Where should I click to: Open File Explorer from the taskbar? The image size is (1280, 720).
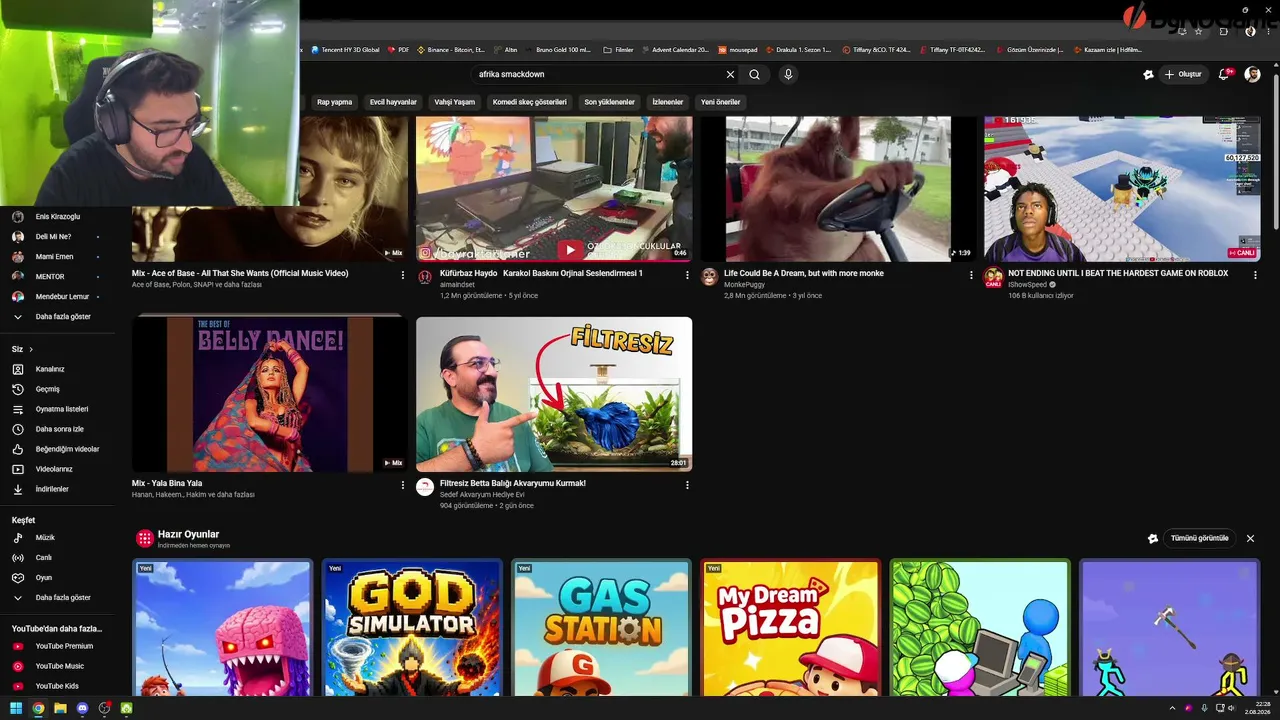click(x=60, y=708)
